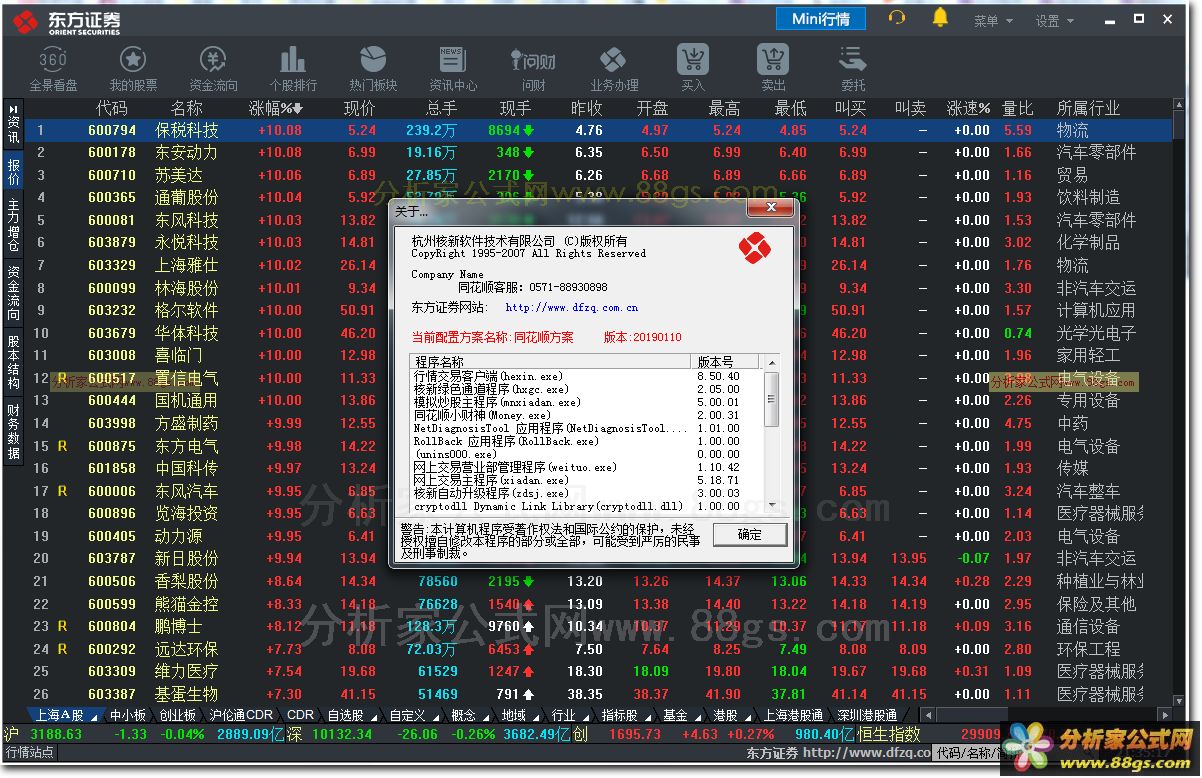Click 行情站点 in the status bar
This screenshot has height=778, width=1202.
click(x=29, y=753)
